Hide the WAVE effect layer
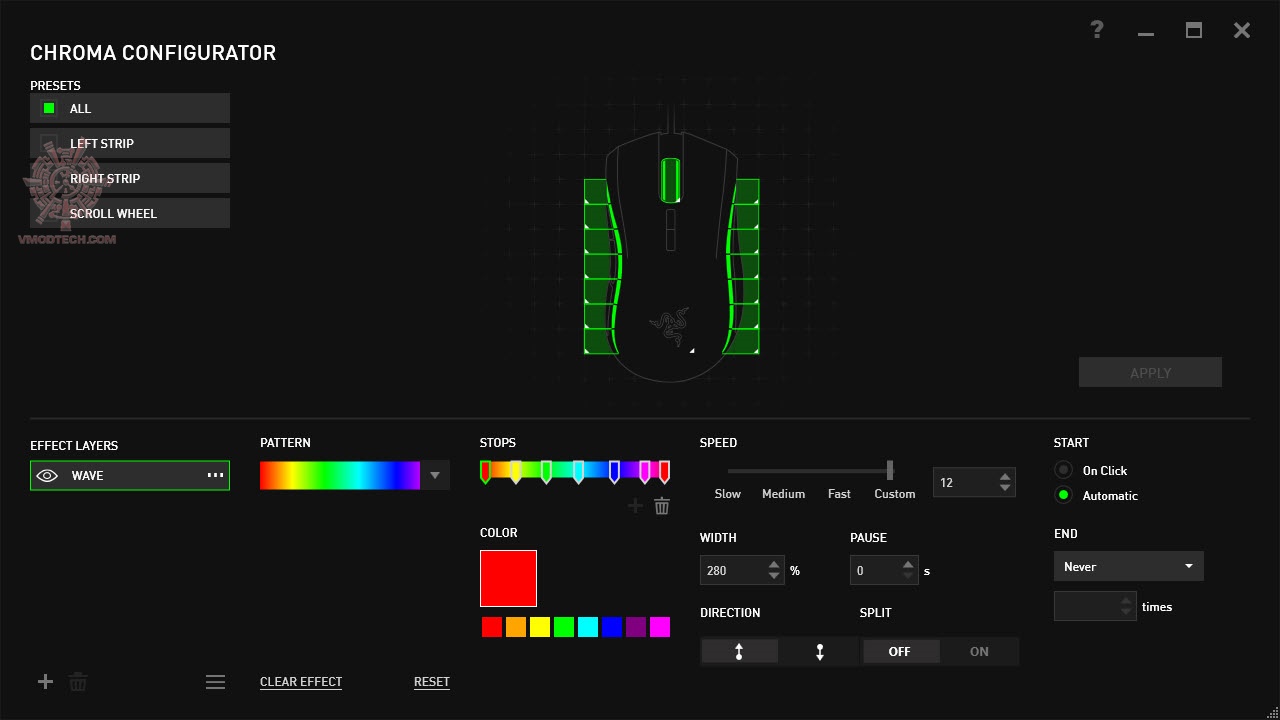 tap(47, 476)
